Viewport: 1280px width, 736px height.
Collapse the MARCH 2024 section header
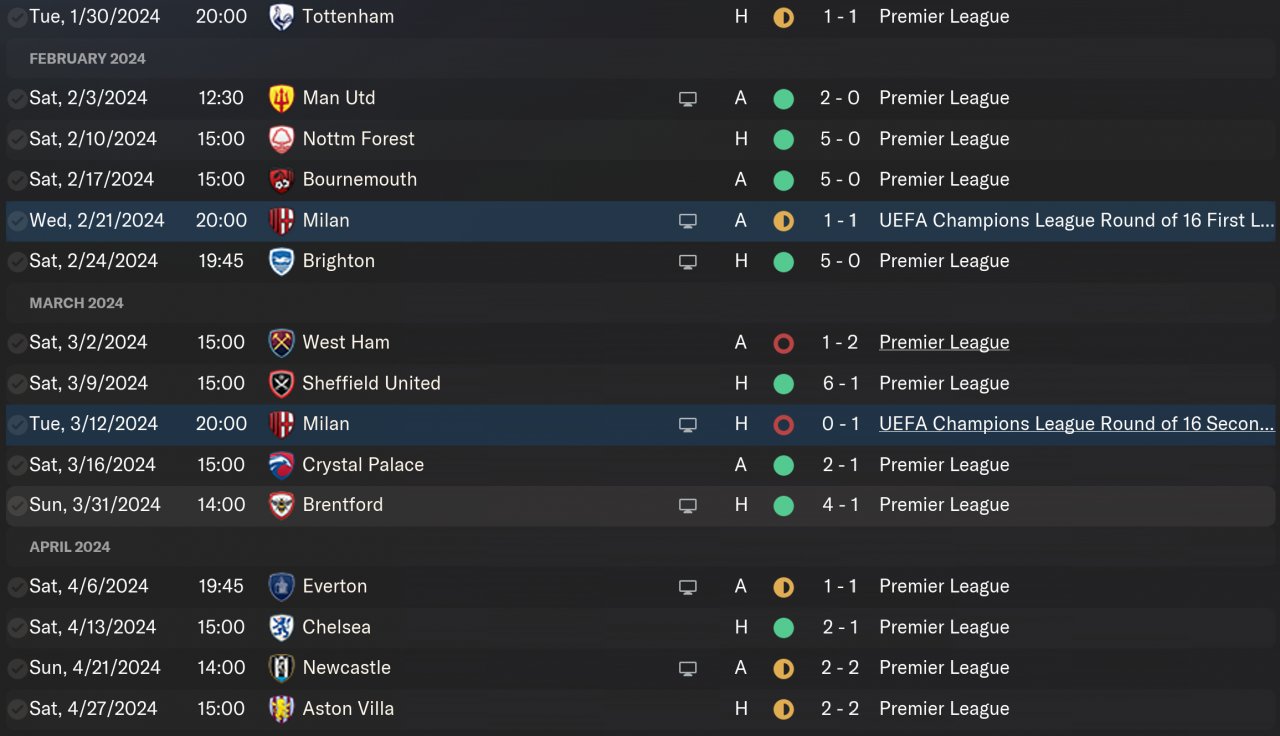(76, 303)
